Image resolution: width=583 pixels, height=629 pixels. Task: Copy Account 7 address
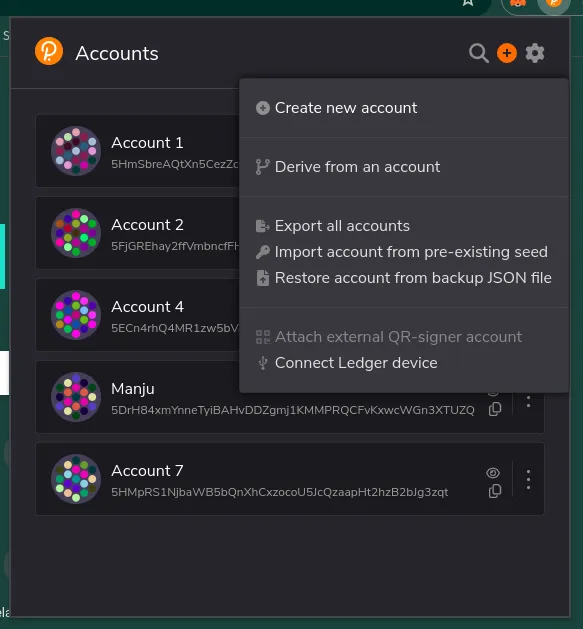(x=495, y=491)
